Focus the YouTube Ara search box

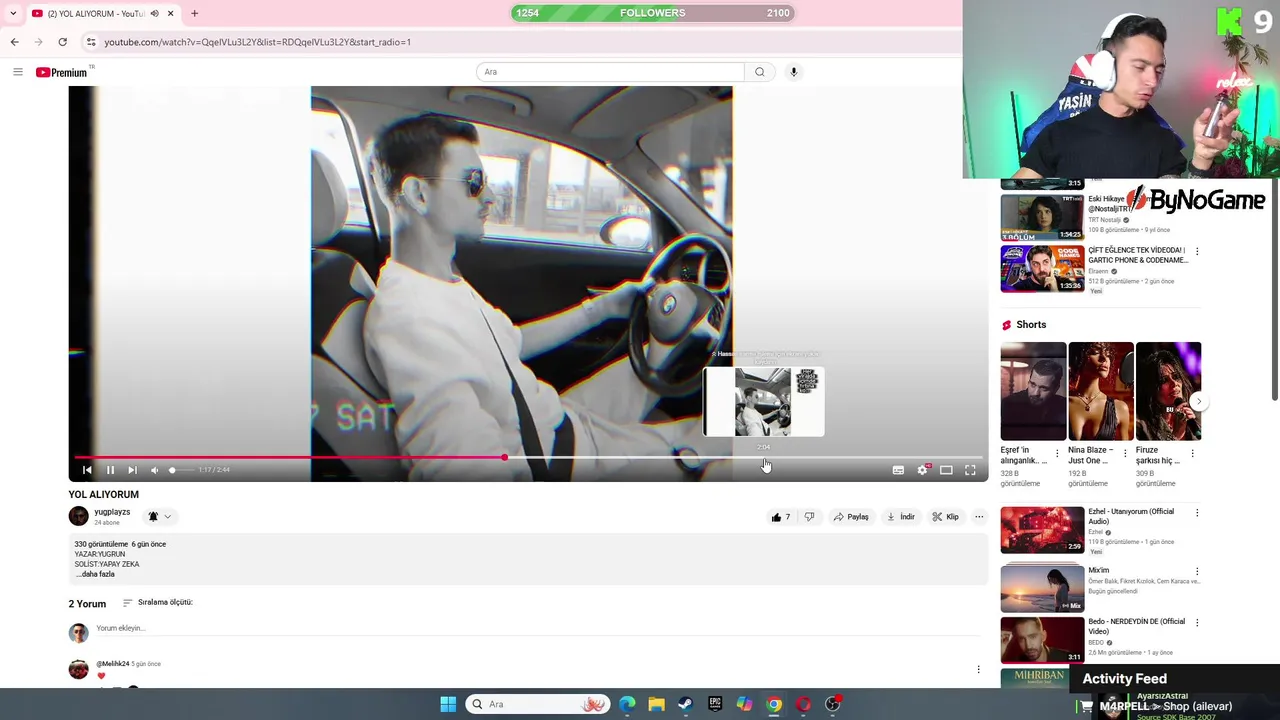(x=610, y=72)
